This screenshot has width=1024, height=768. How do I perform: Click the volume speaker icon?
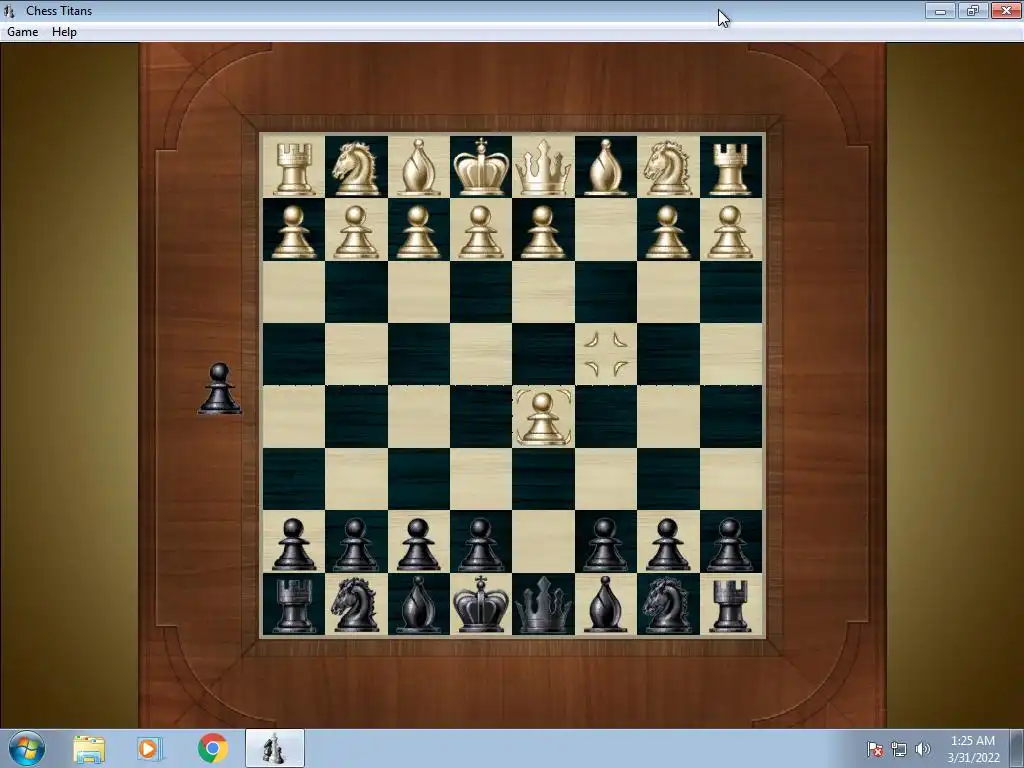coord(923,750)
